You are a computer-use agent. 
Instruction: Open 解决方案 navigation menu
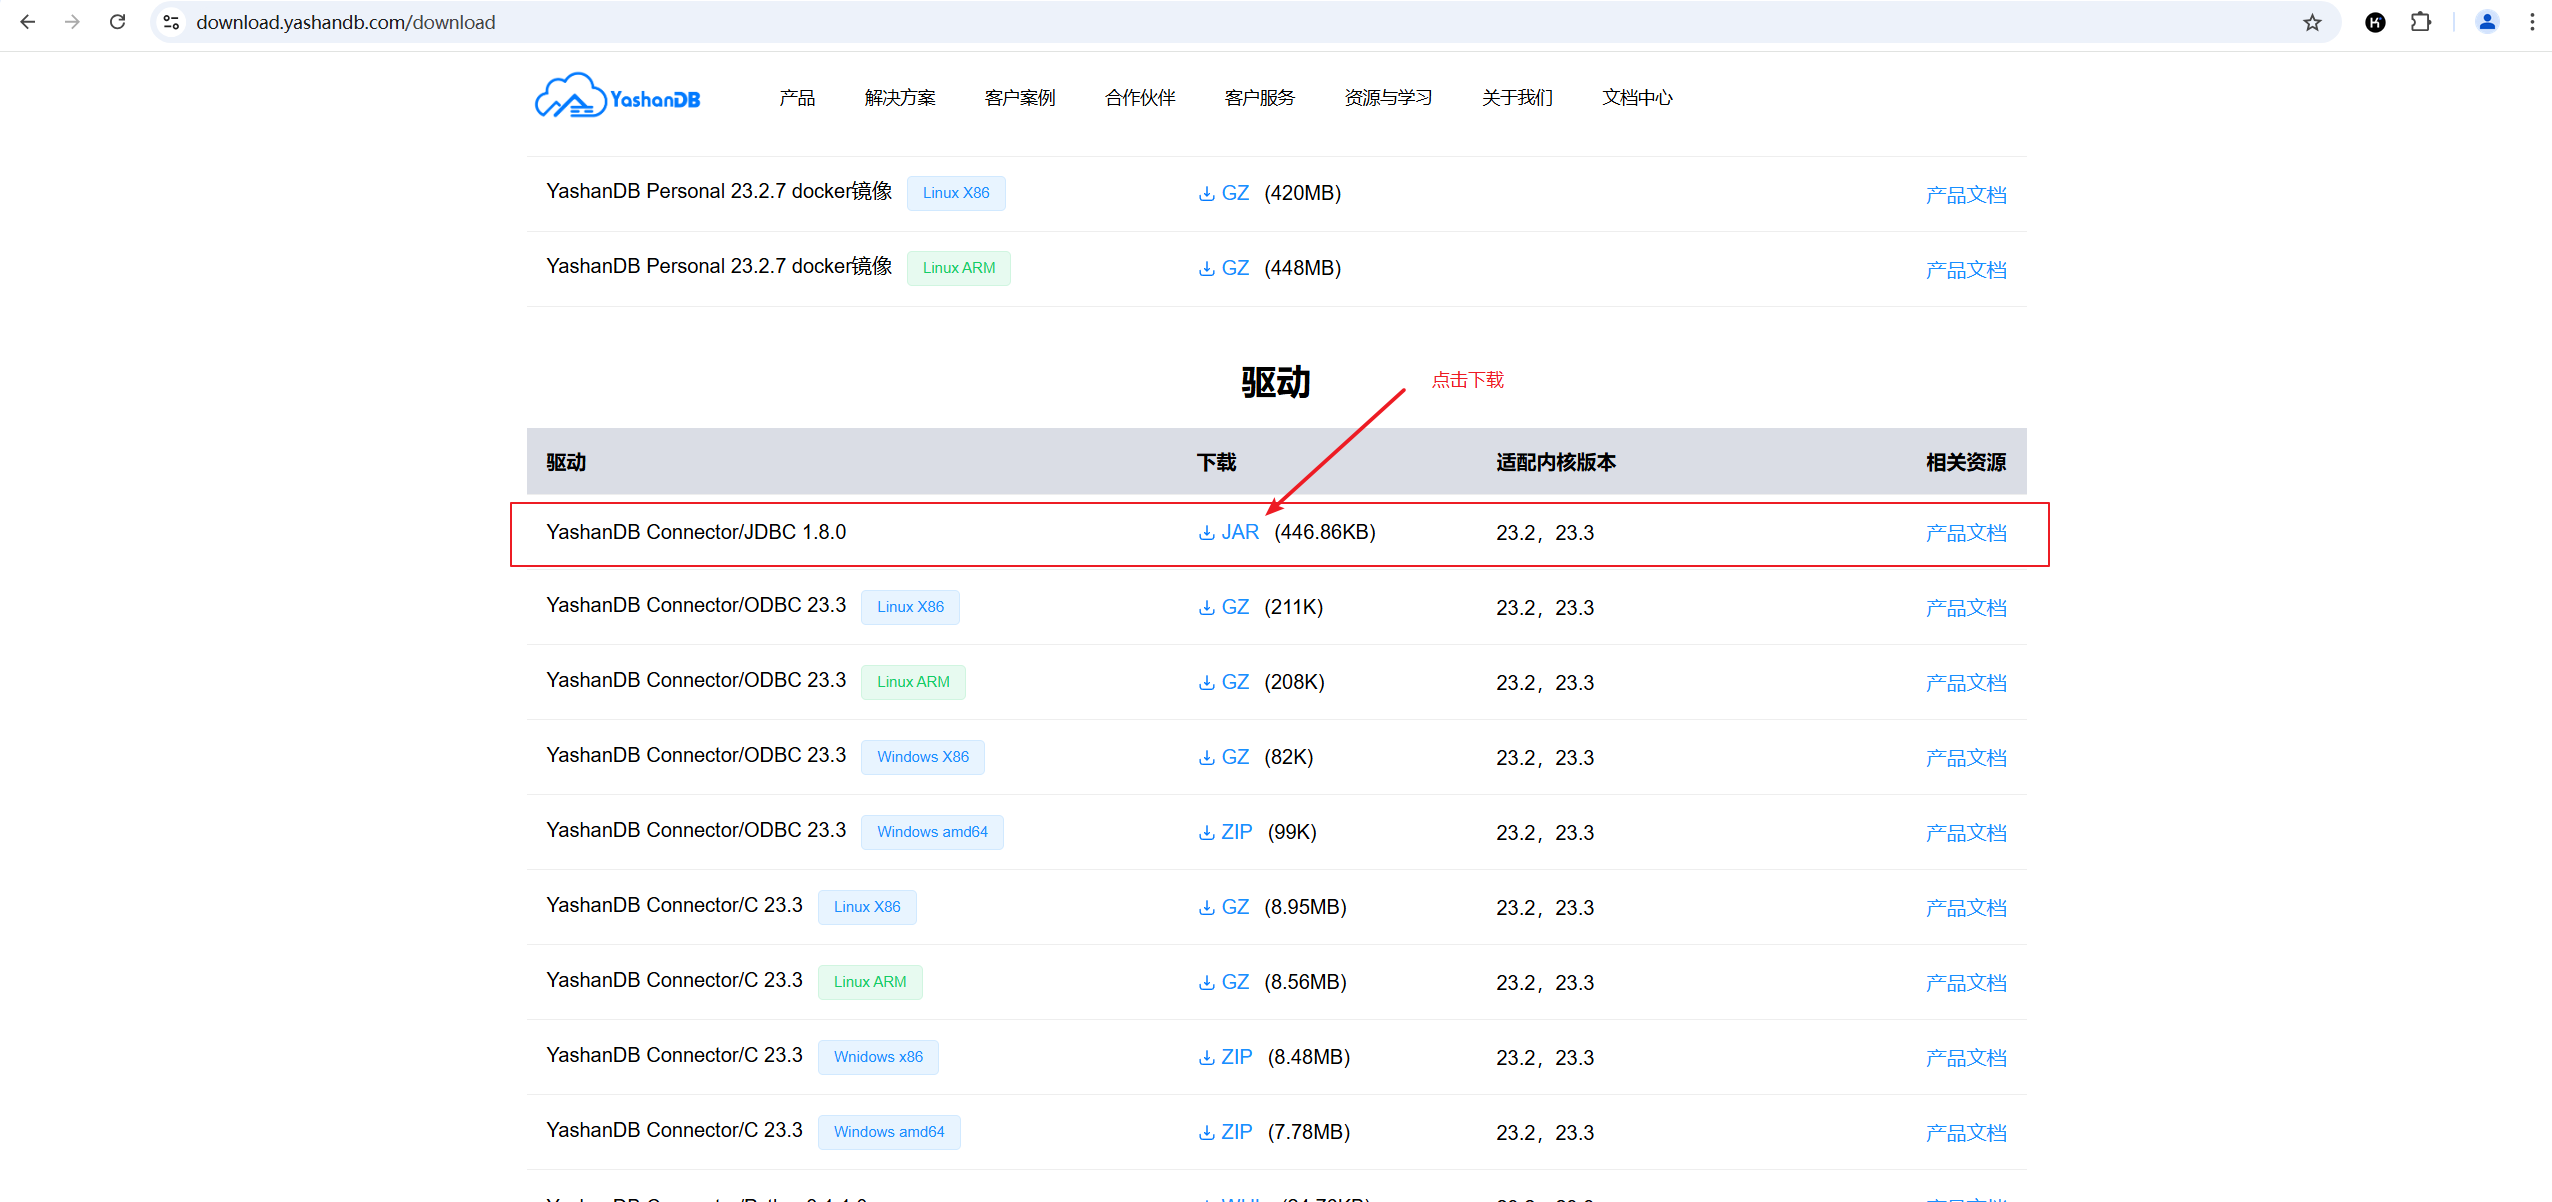pyautogui.click(x=899, y=97)
